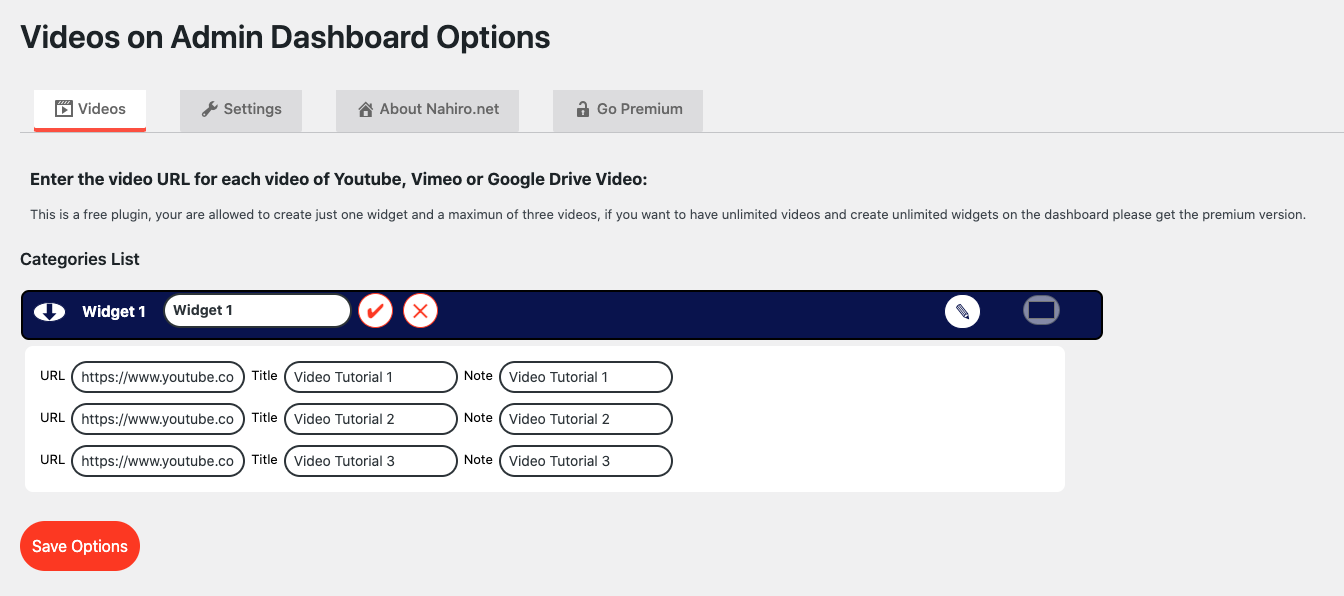
Task: Open the Settings tab
Action: point(241,110)
